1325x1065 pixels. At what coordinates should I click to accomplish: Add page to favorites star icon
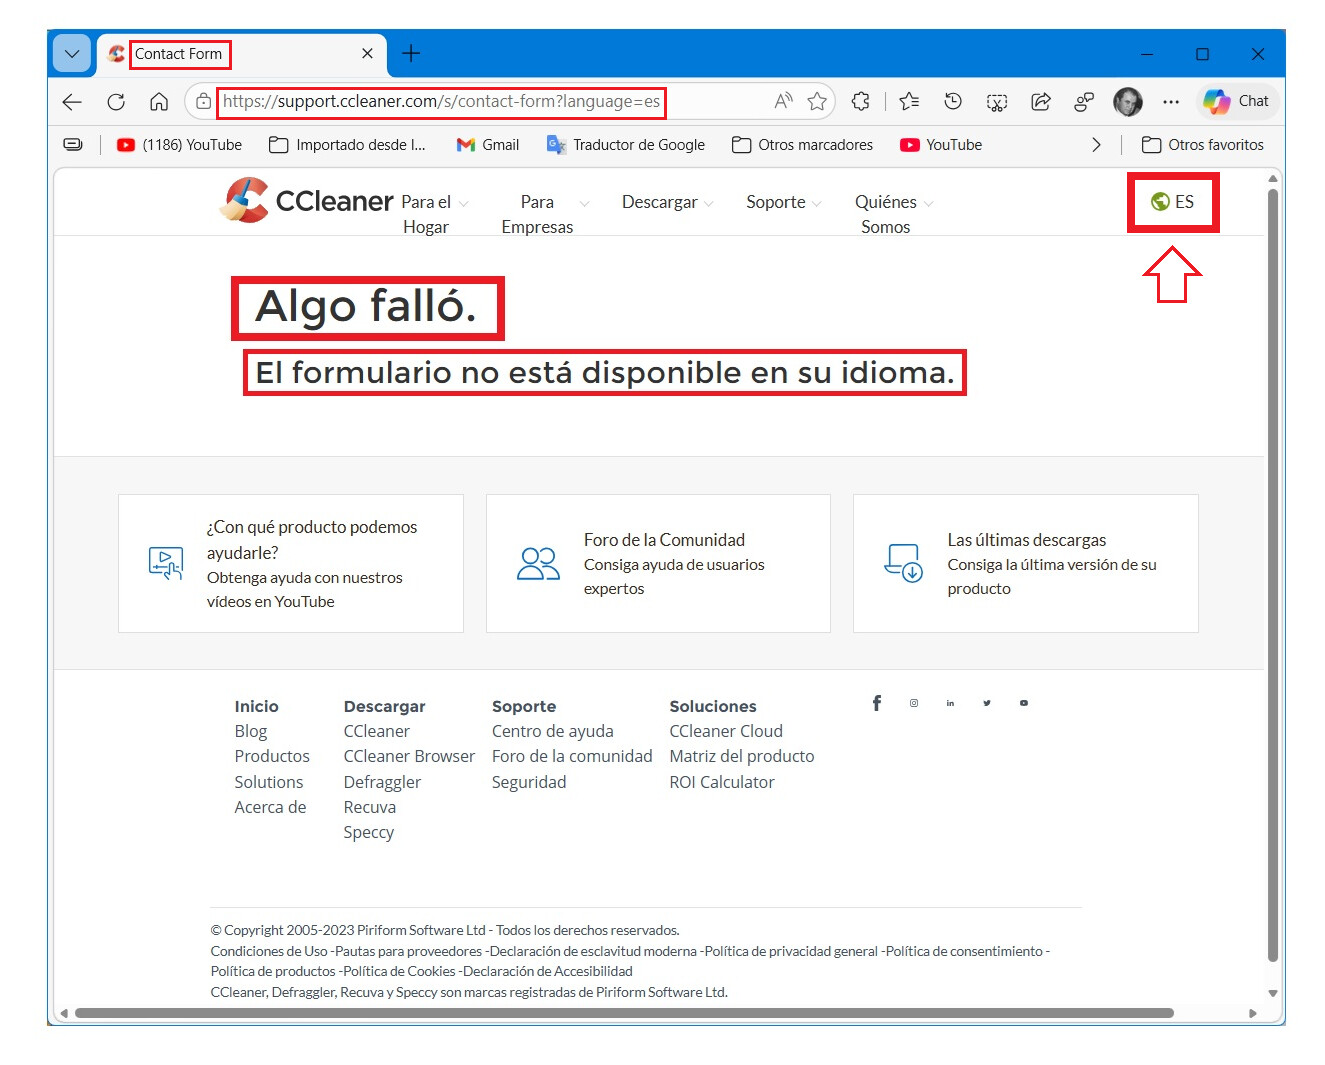click(817, 101)
